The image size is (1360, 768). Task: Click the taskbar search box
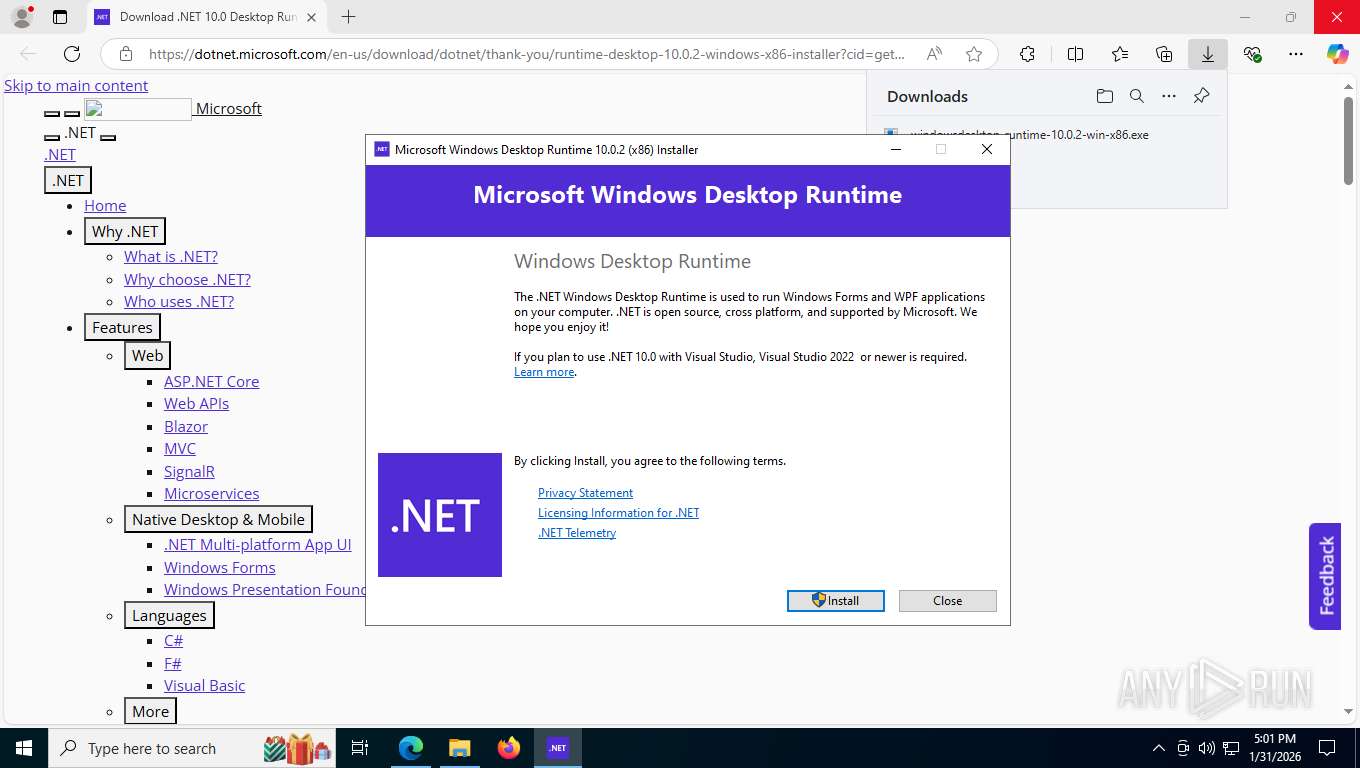pos(194,748)
